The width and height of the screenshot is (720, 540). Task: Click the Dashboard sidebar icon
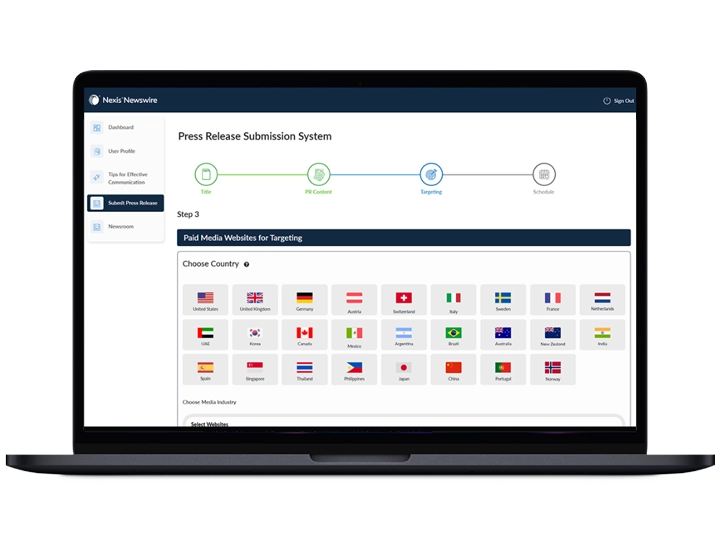[97, 128]
